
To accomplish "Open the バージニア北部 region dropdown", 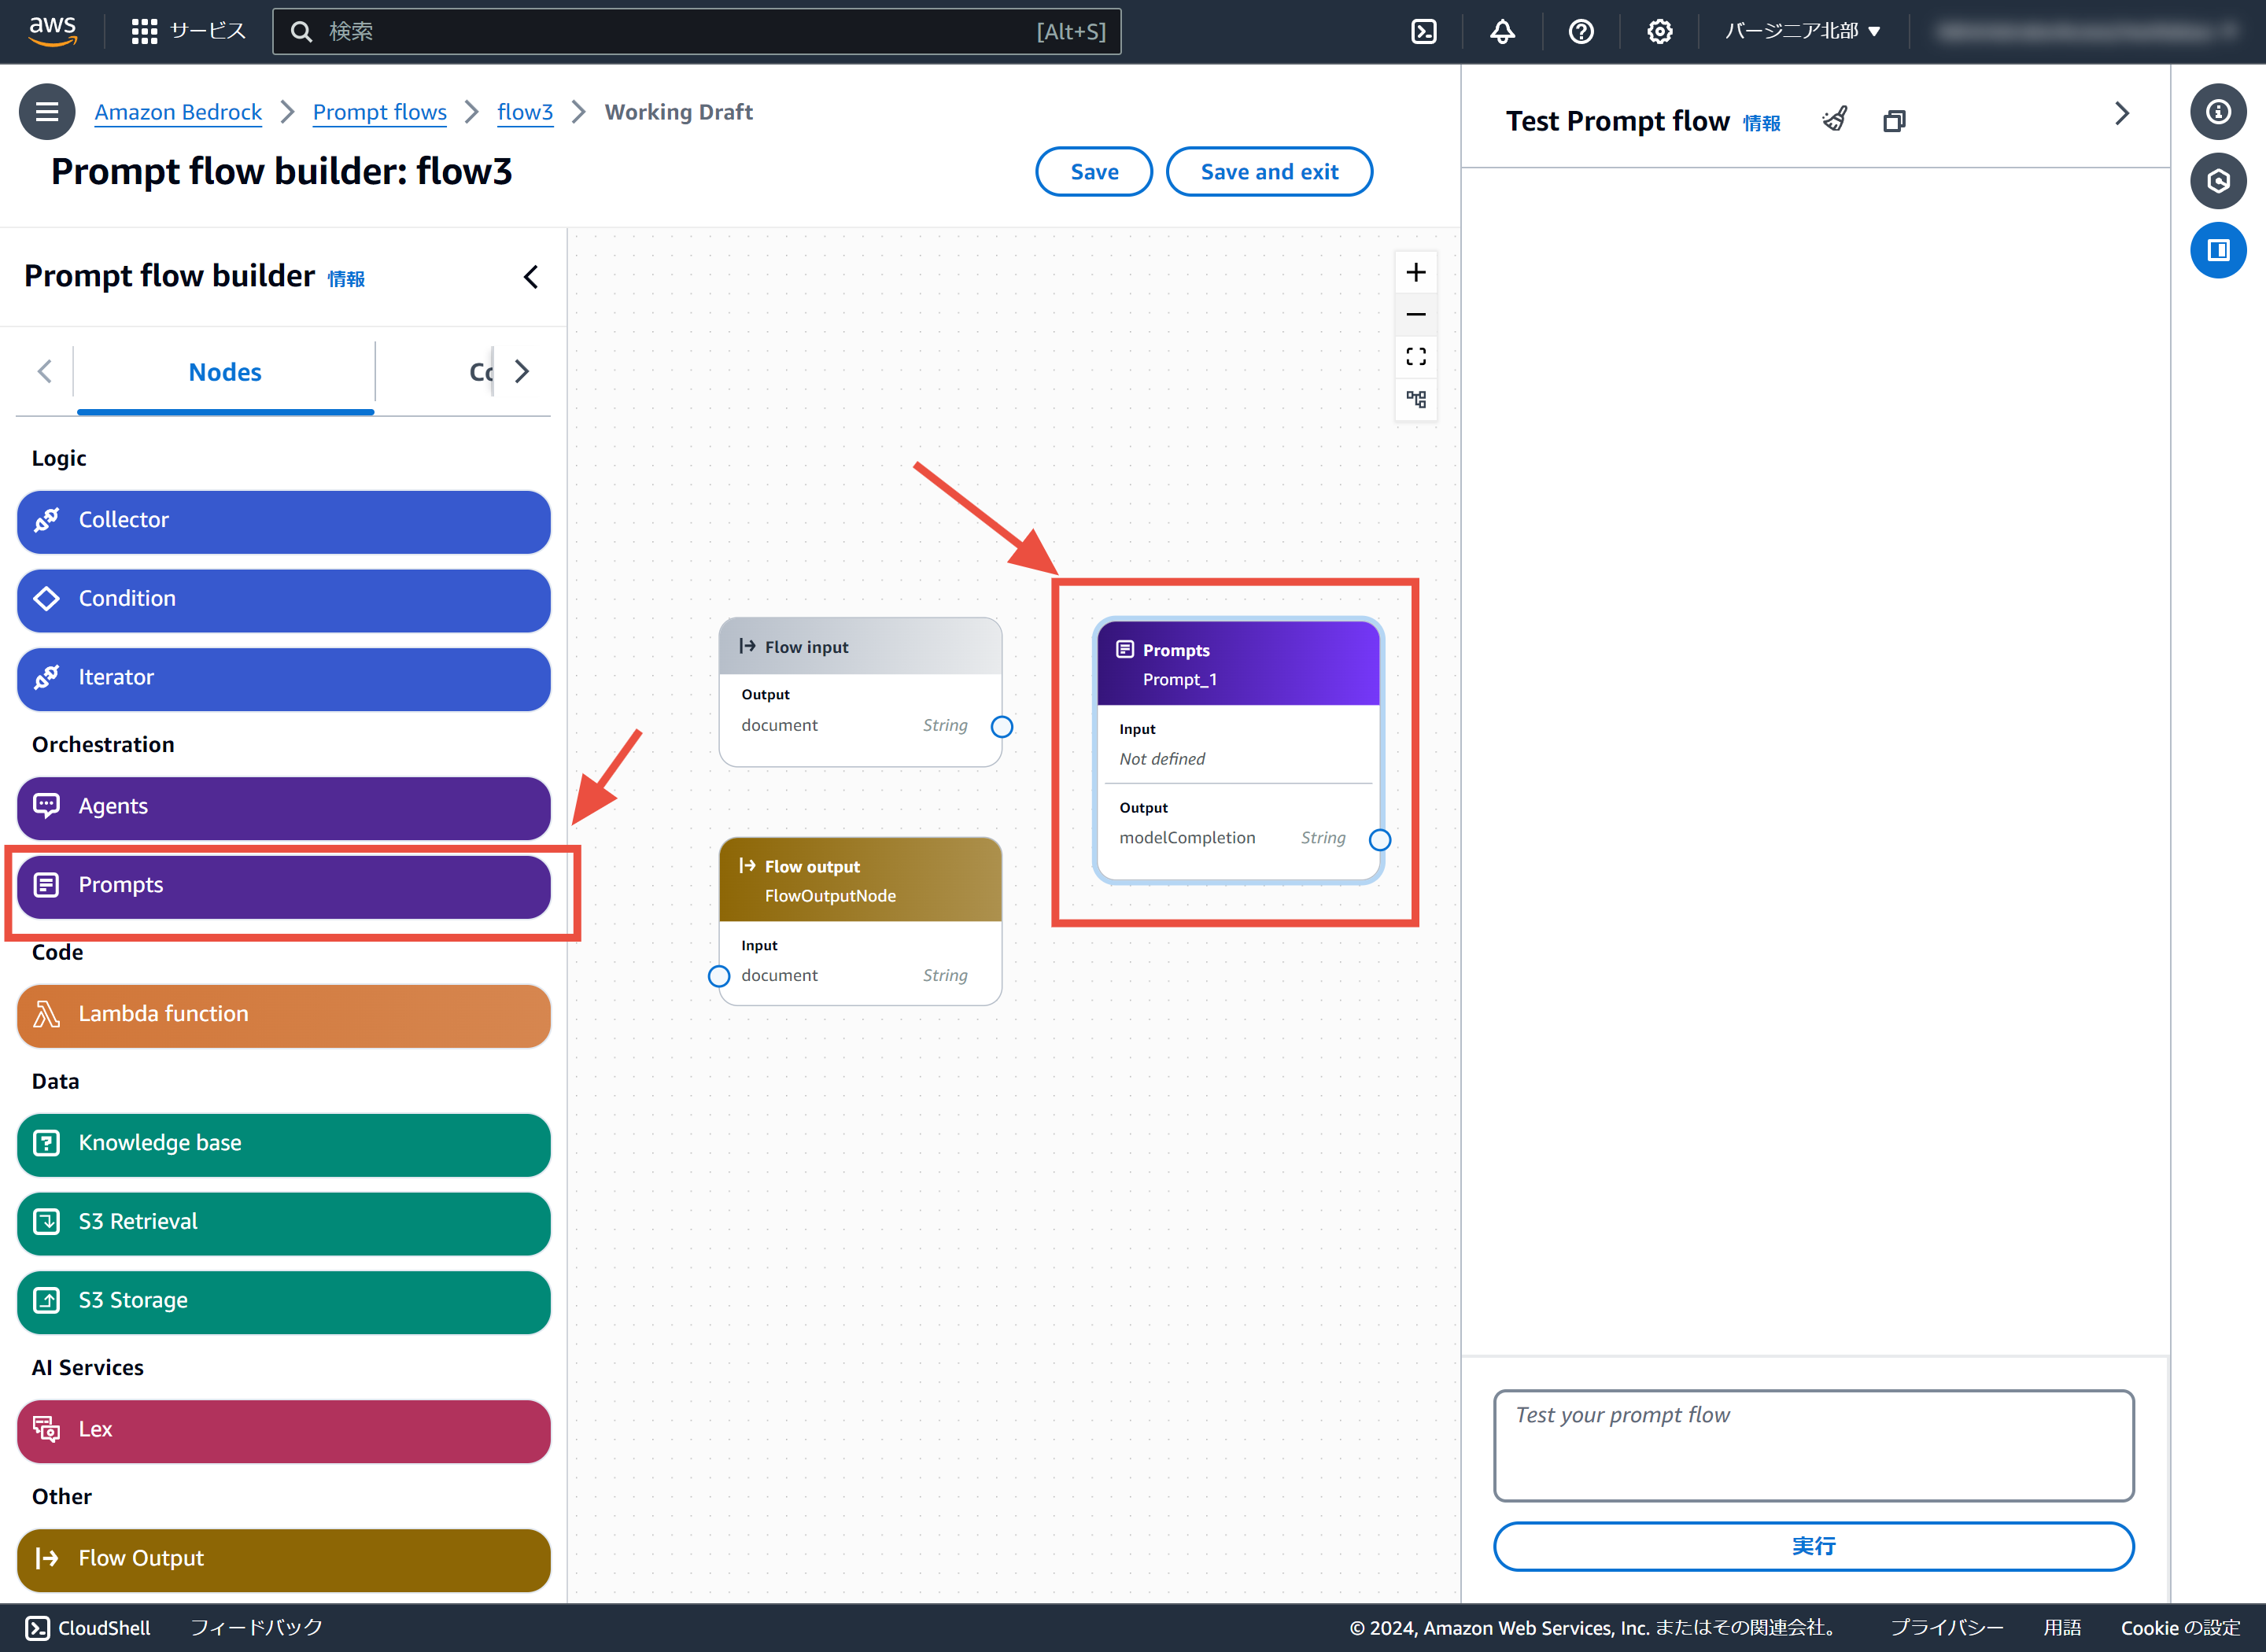I will pos(1801,32).
